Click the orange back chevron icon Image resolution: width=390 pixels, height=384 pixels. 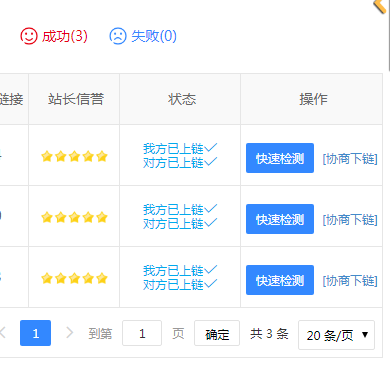click(380, 6)
